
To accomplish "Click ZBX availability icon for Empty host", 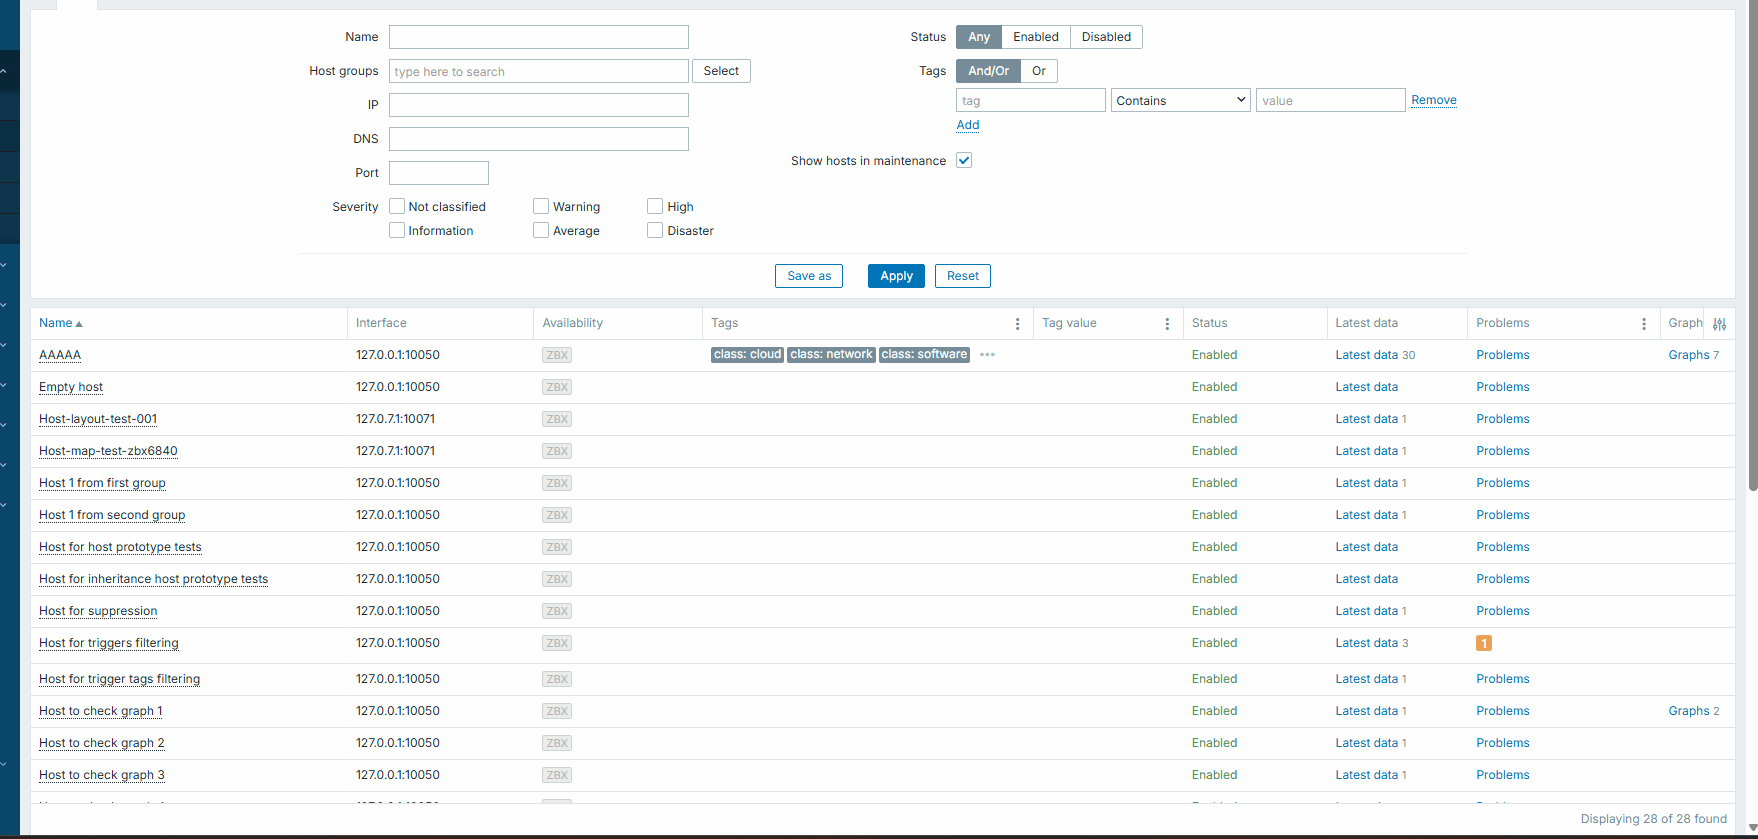I will point(557,387).
